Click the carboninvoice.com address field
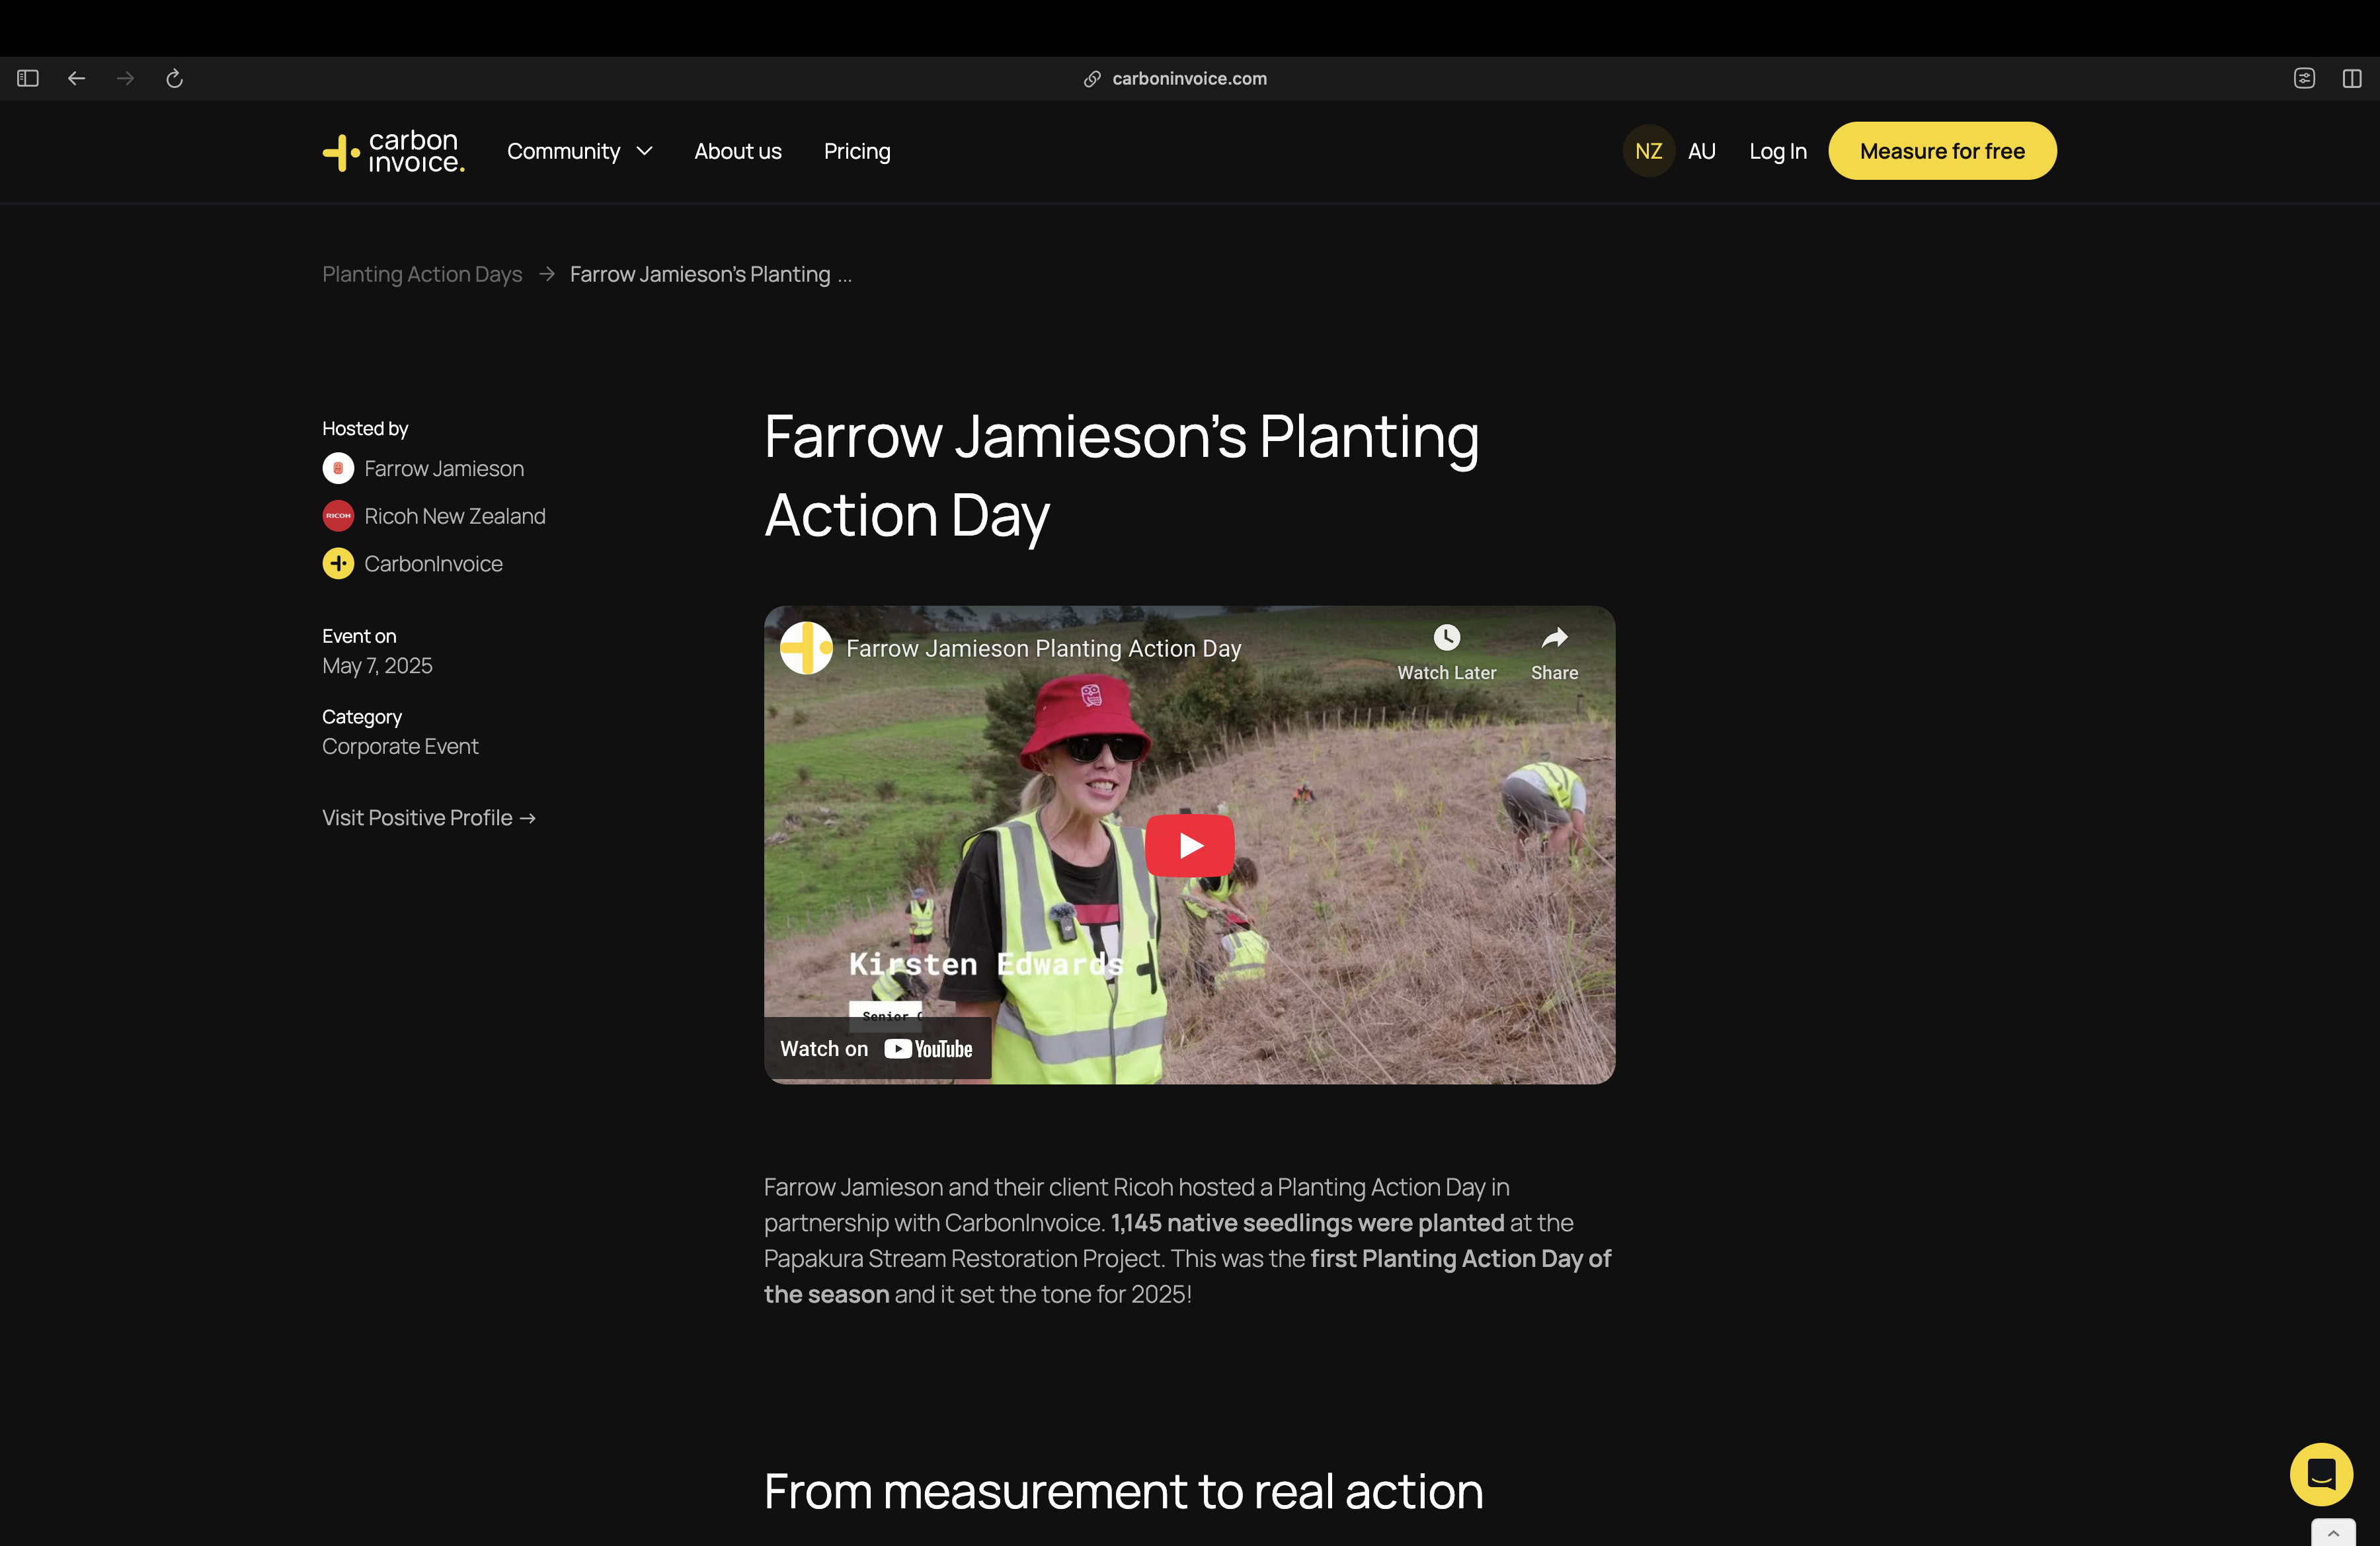Viewport: 2380px width, 1546px height. click(x=1189, y=78)
